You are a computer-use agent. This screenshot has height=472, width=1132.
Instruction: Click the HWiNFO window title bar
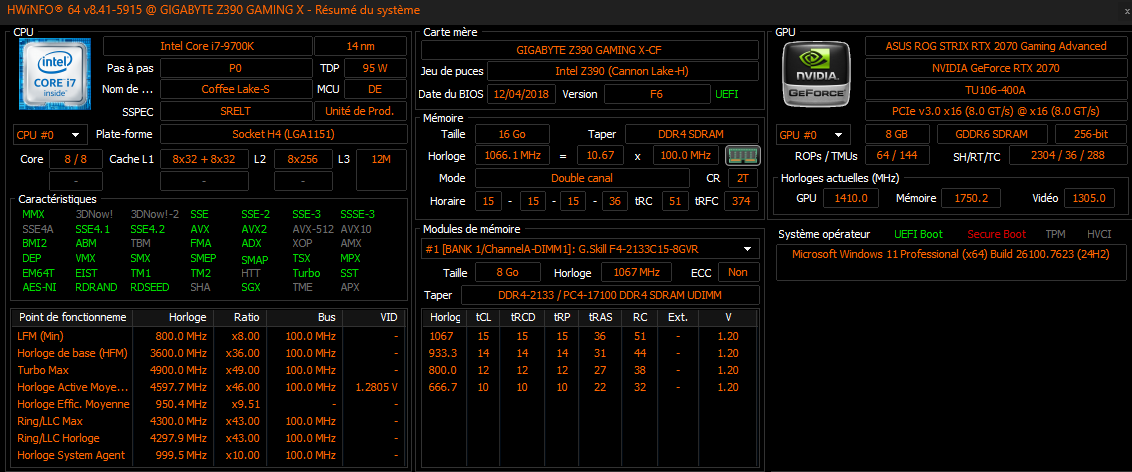pyautogui.click(x=566, y=10)
